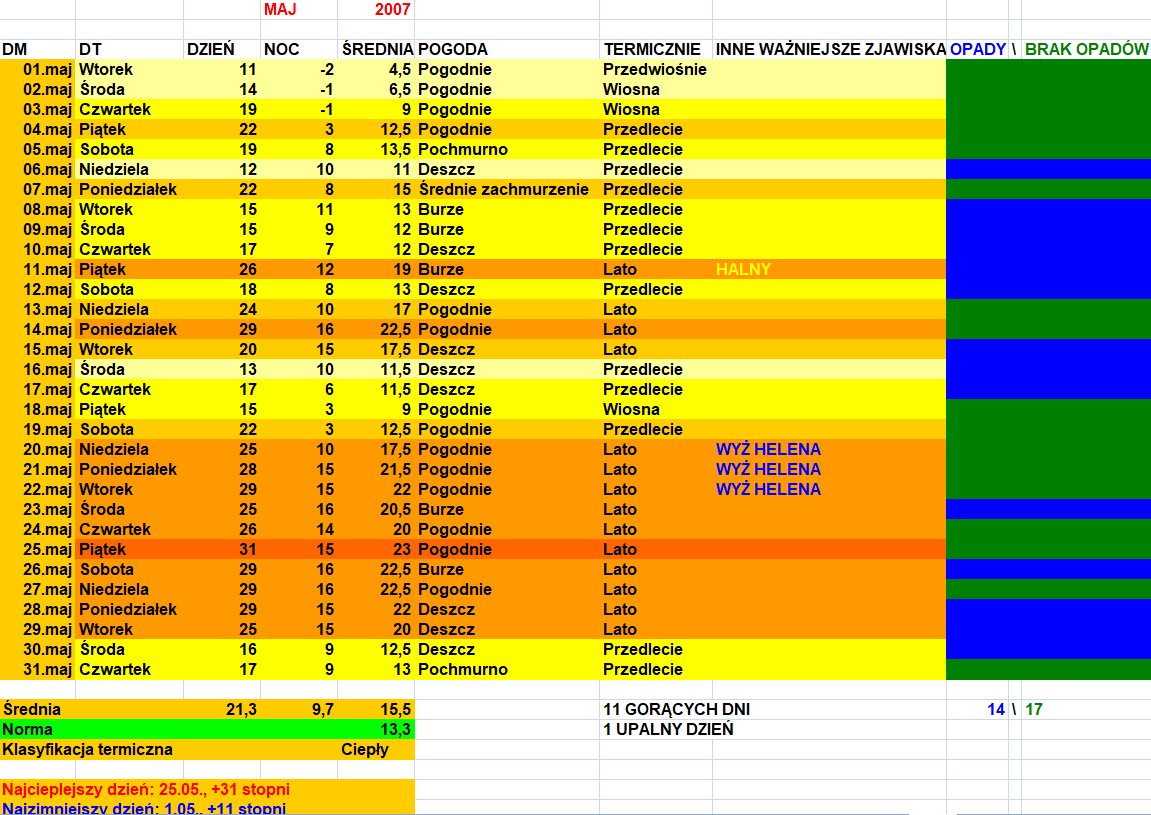
Task: Click the "HALNY" cell in the 11.maj row
Action: [743, 269]
